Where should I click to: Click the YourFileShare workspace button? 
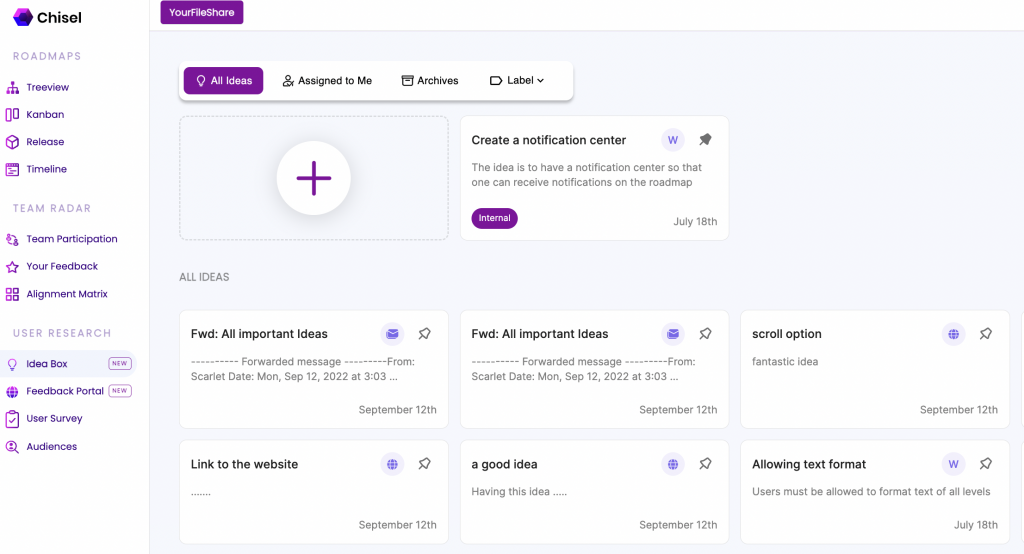pyautogui.click(x=202, y=12)
